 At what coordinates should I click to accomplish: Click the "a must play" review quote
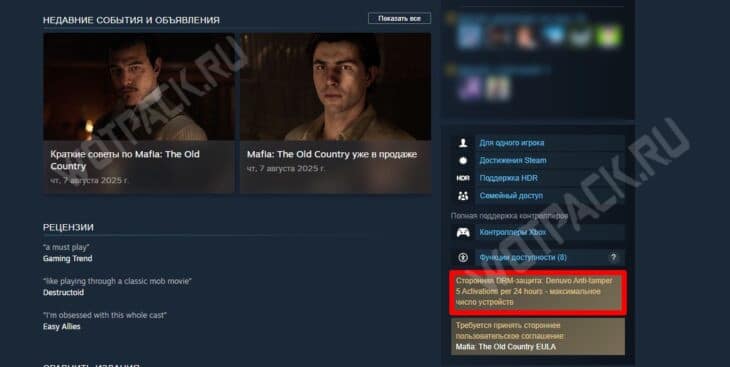(66, 247)
